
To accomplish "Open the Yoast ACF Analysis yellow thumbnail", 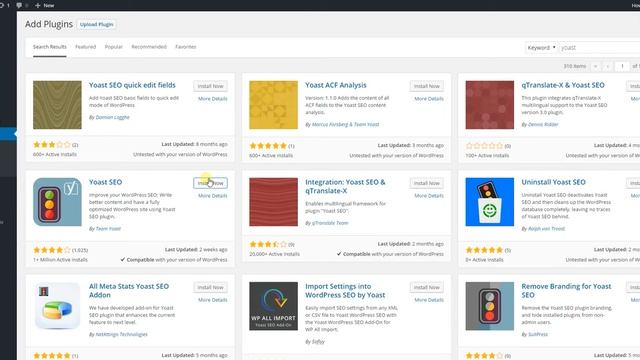I will (273, 105).
